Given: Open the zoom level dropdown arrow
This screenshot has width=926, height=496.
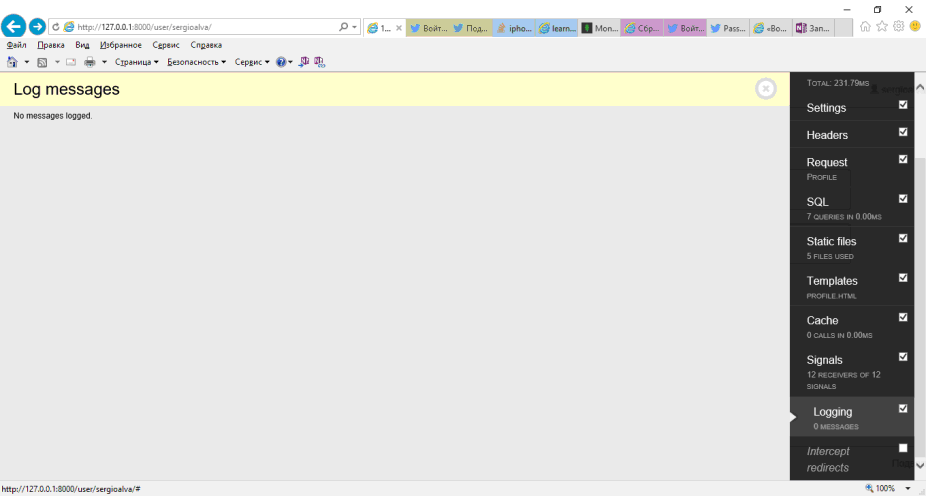Looking at the screenshot, I should (908, 488).
